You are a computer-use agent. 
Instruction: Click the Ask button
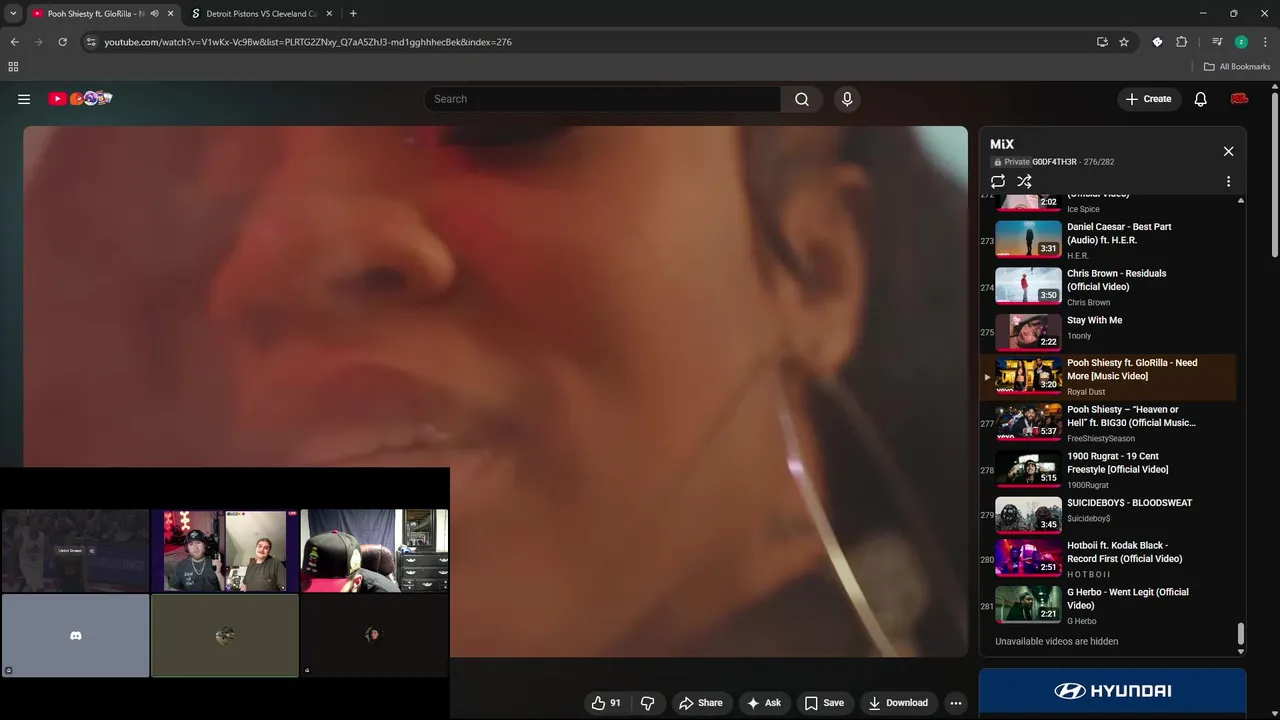pyautogui.click(x=763, y=703)
